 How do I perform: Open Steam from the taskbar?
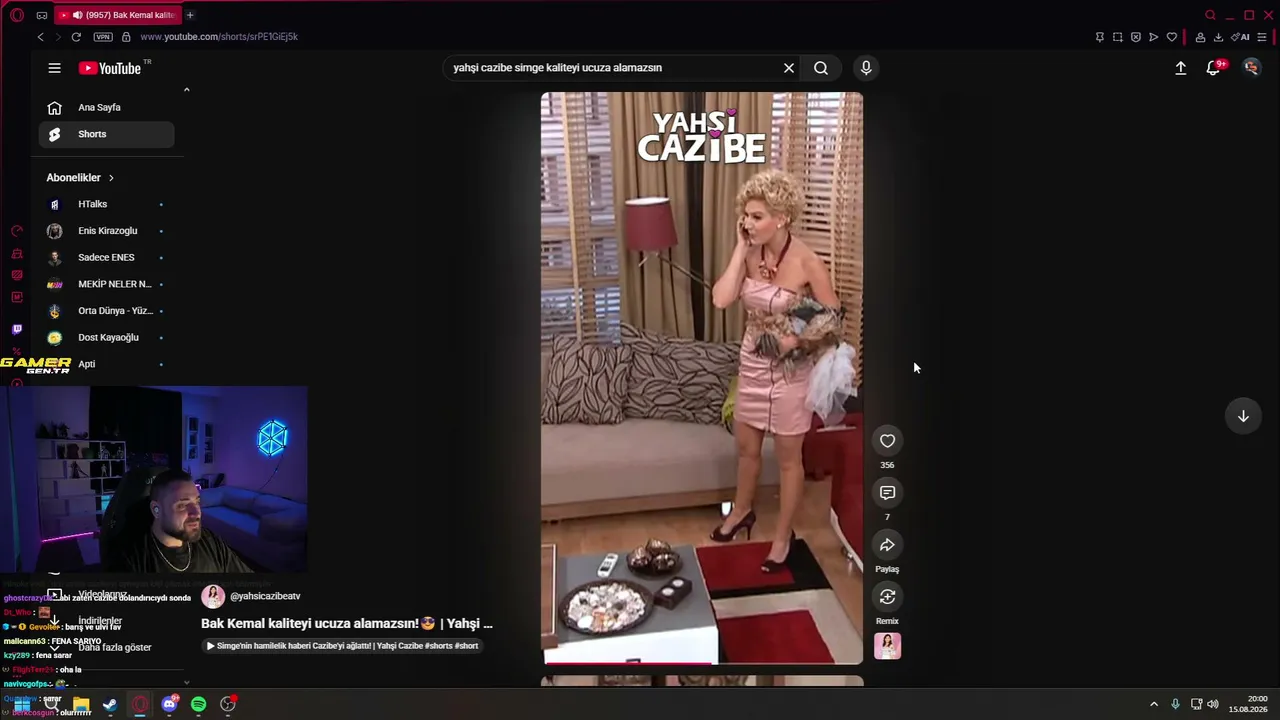point(110,704)
